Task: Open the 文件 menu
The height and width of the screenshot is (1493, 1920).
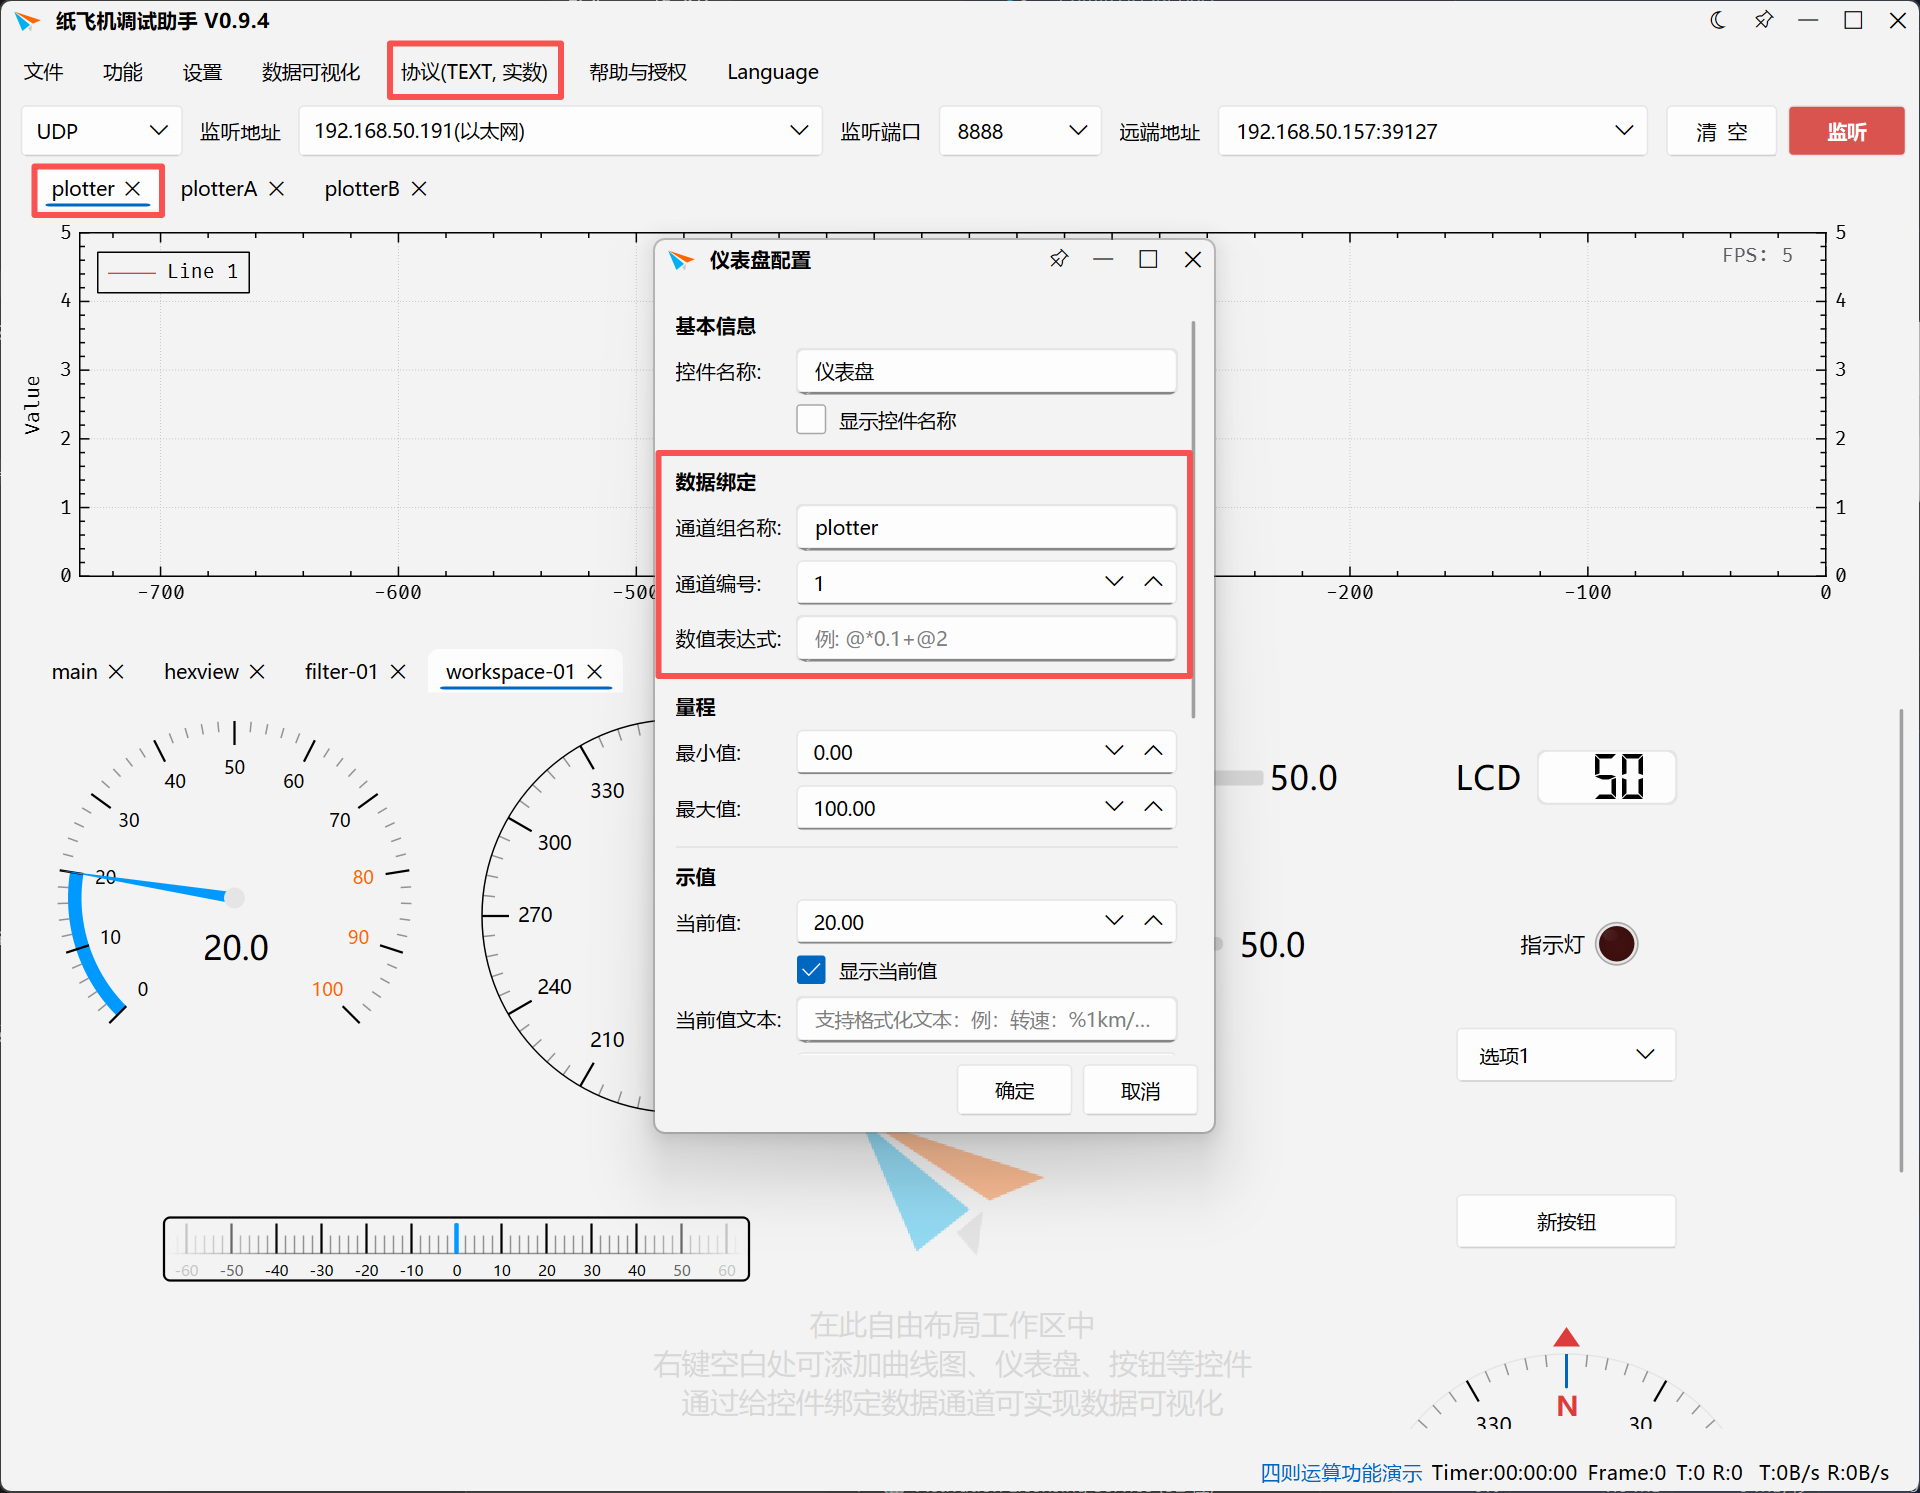Action: [x=44, y=72]
